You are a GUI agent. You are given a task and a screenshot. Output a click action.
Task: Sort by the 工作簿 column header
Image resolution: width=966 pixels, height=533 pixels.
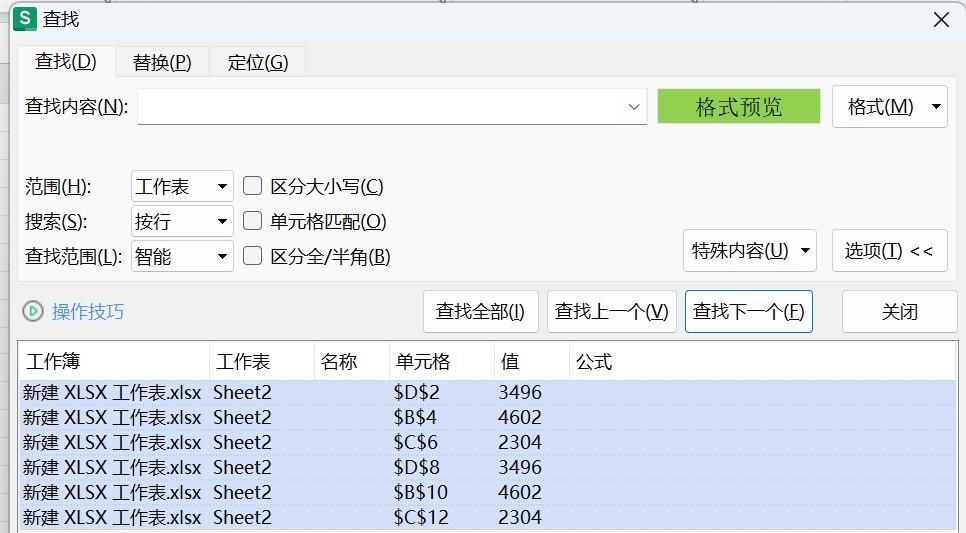click(x=114, y=361)
